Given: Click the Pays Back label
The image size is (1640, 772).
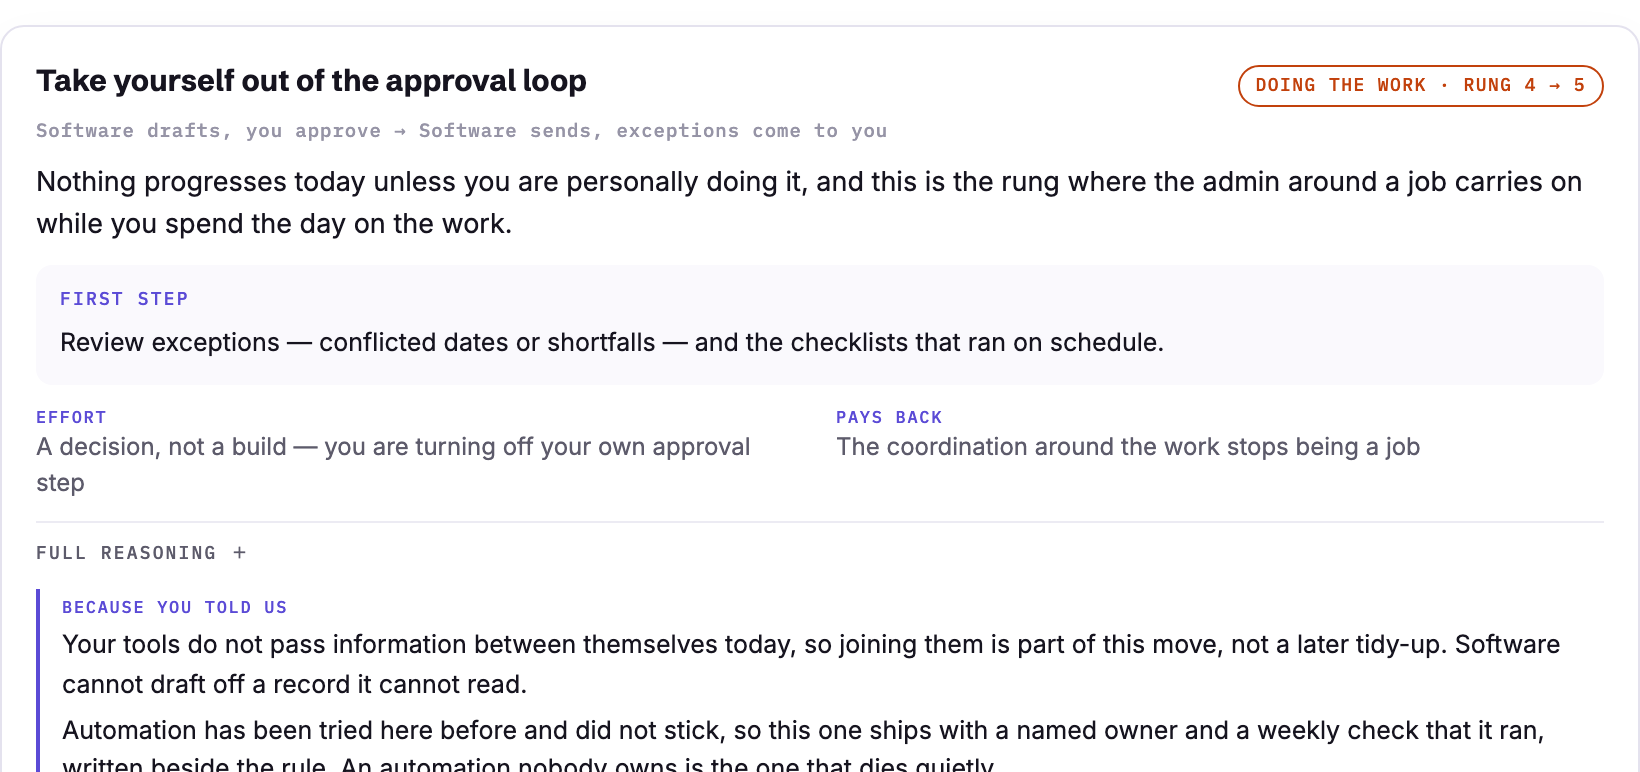Looking at the screenshot, I should (889, 417).
